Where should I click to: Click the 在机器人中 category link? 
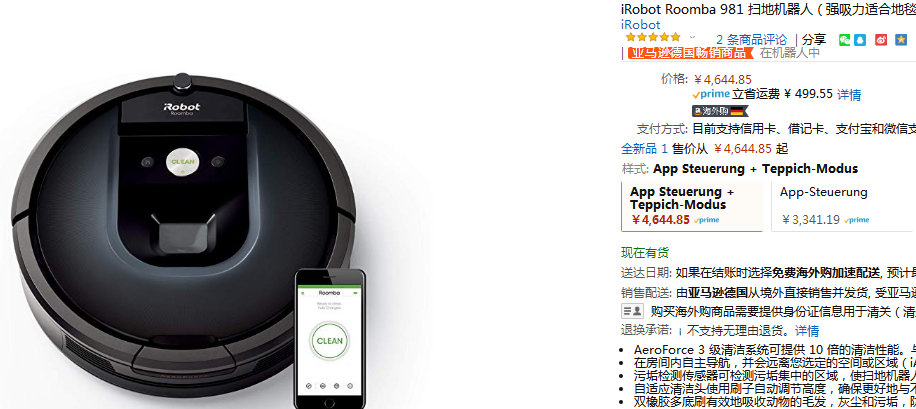pos(789,53)
